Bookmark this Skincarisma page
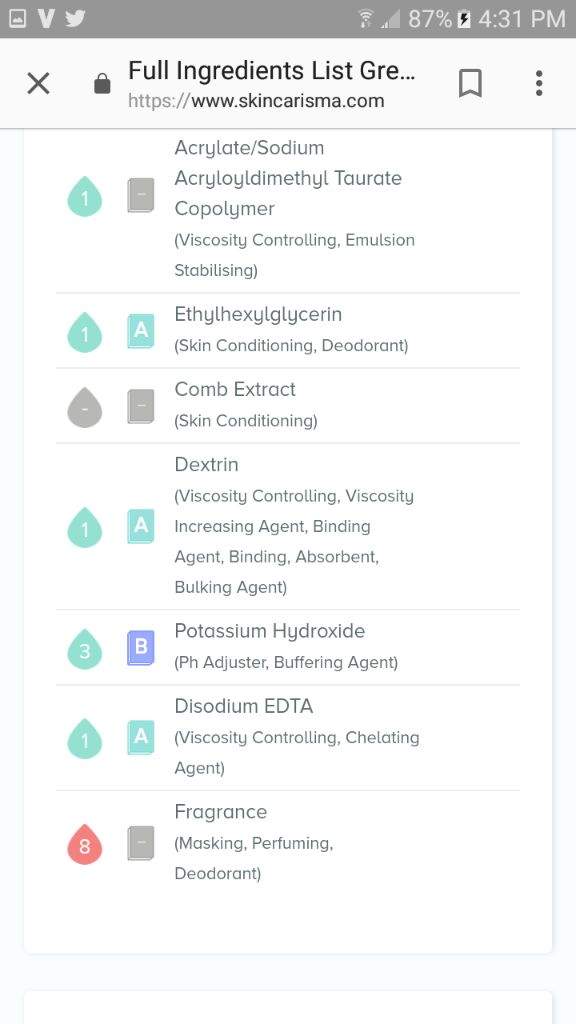This screenshot has height=1024, width=576. (x=470, y=84)
